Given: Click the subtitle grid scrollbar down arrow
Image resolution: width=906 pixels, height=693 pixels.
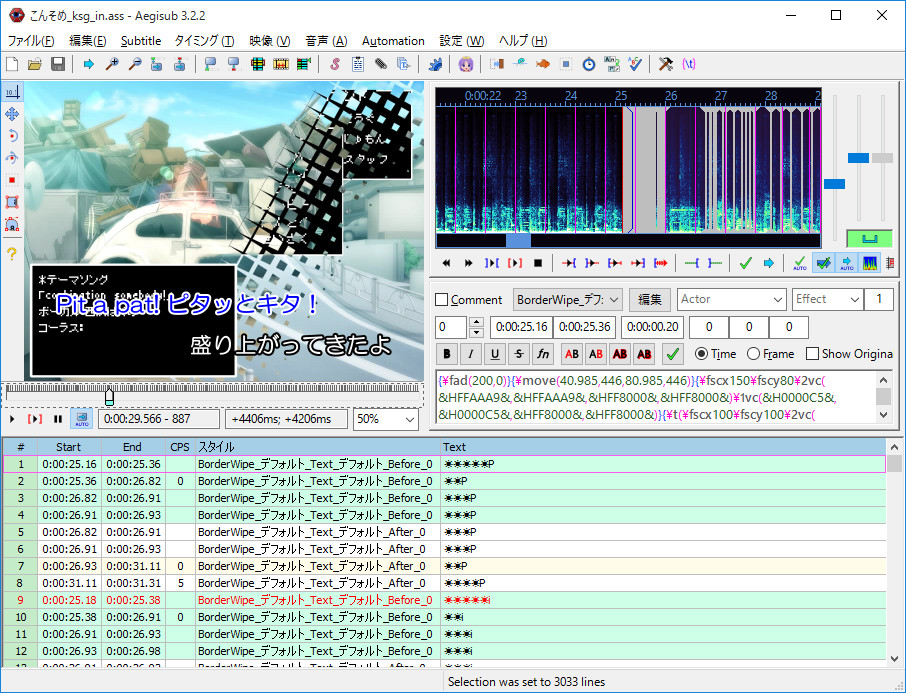Looking at the screenshot, I should [894, 658].
